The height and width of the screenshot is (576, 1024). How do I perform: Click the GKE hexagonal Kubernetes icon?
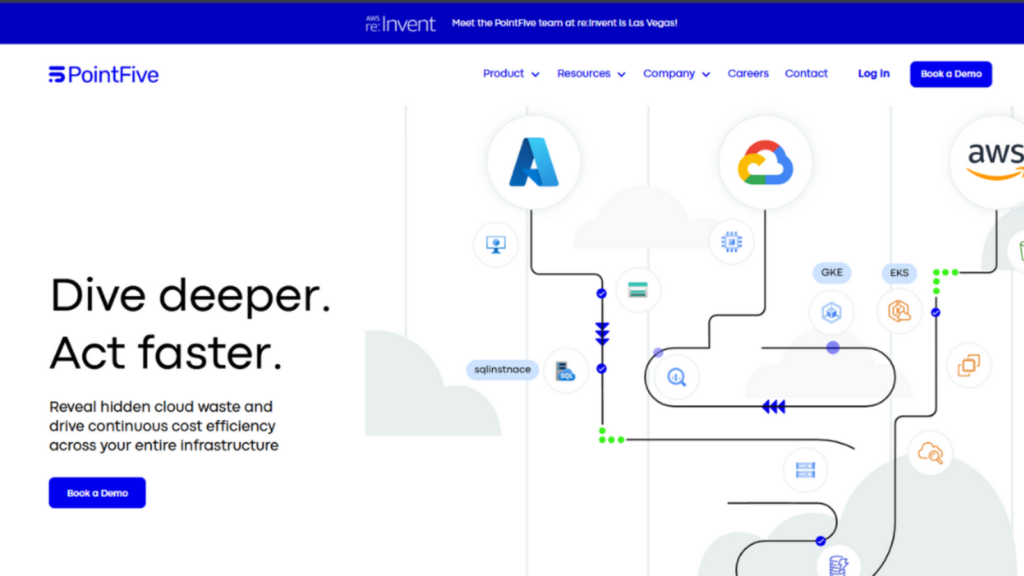click(831, 312)
